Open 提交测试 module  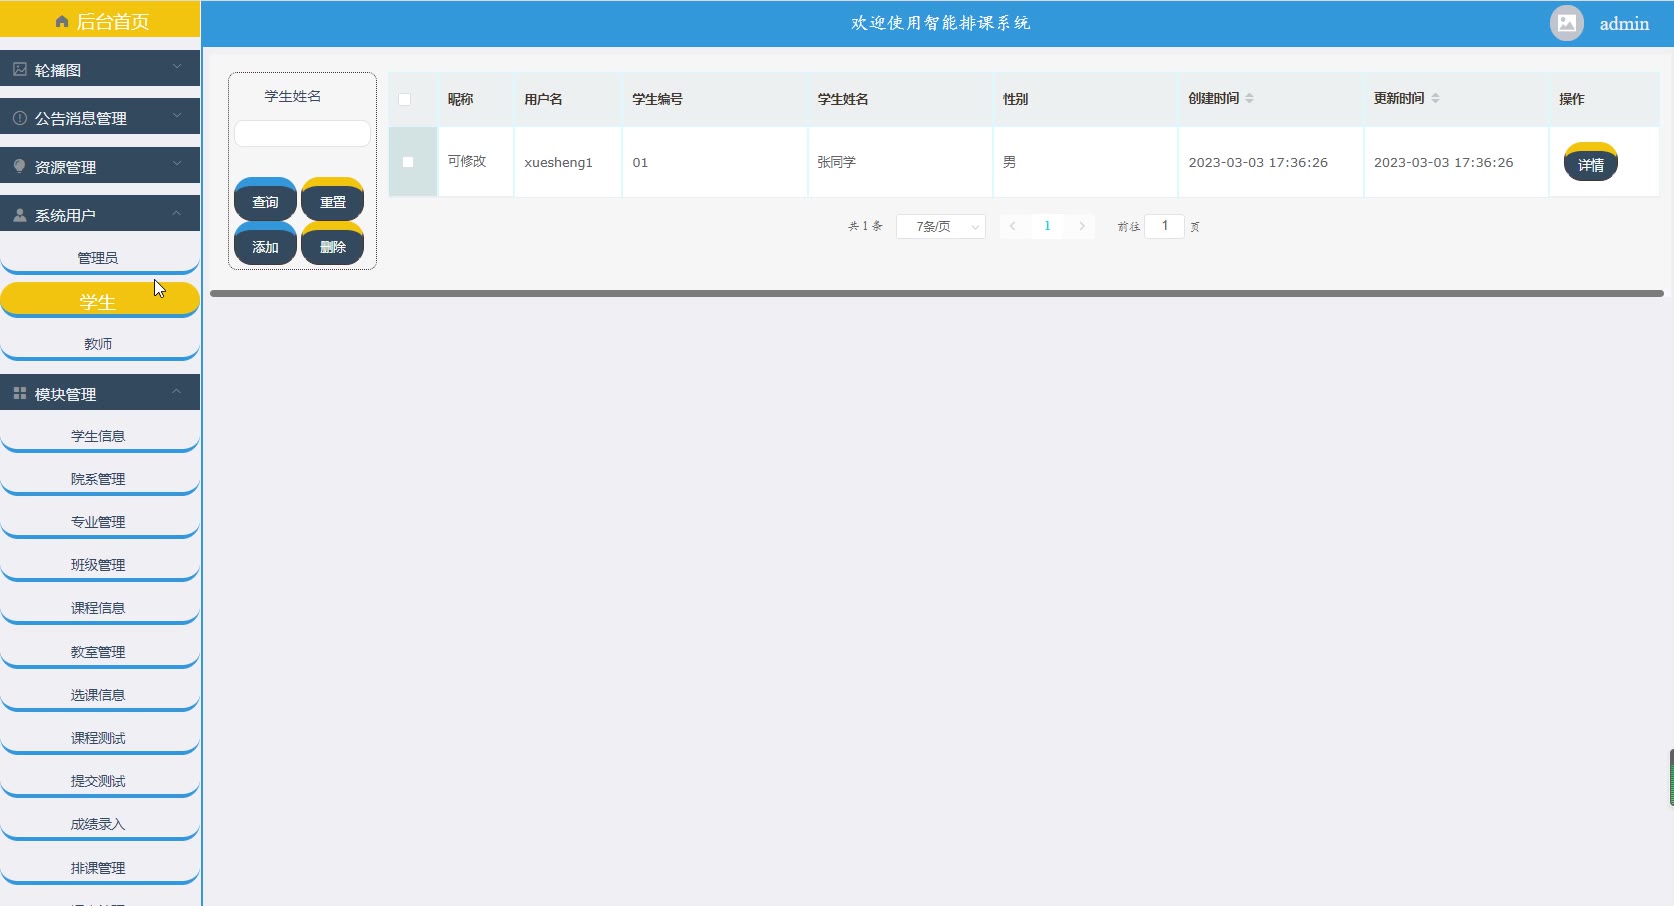(x=99, y=781)
